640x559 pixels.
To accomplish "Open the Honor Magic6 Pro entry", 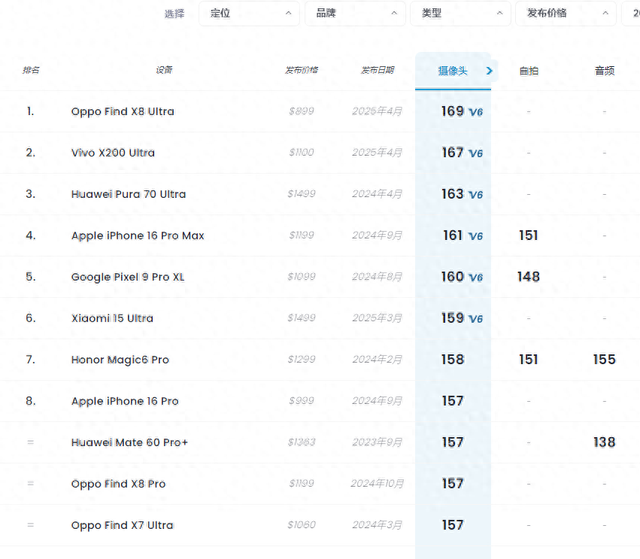I will [x=120, y=359].
